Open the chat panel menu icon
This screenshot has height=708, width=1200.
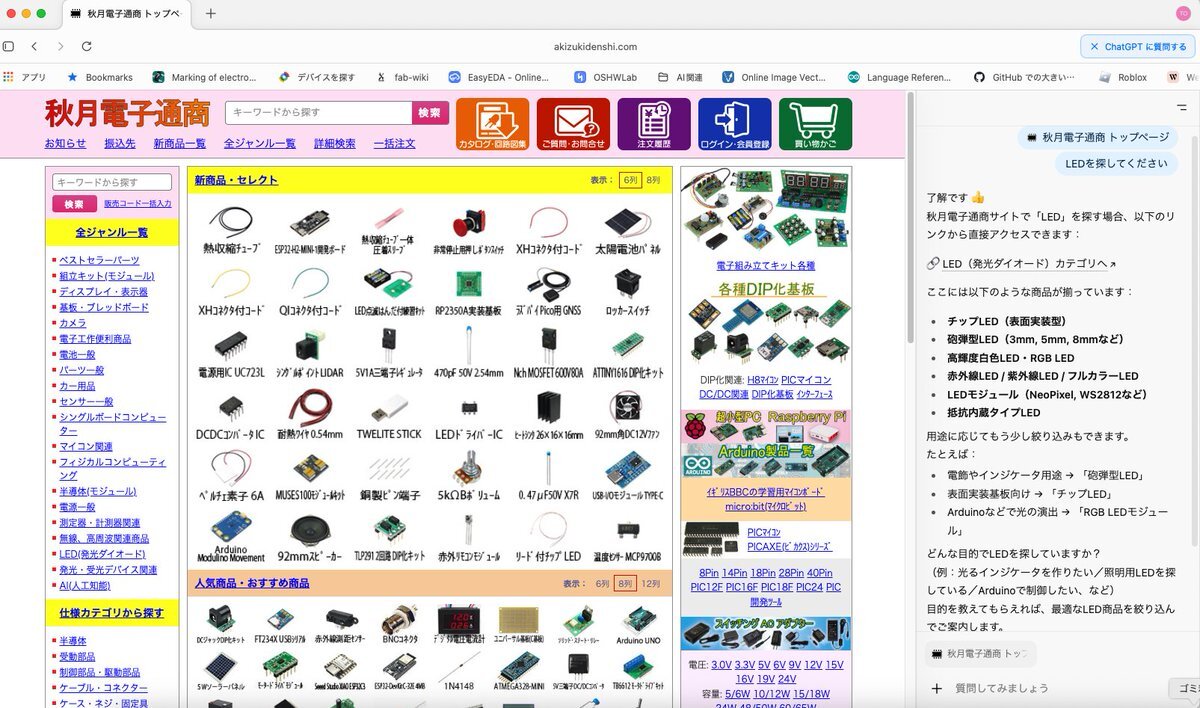coord(1182,107)
